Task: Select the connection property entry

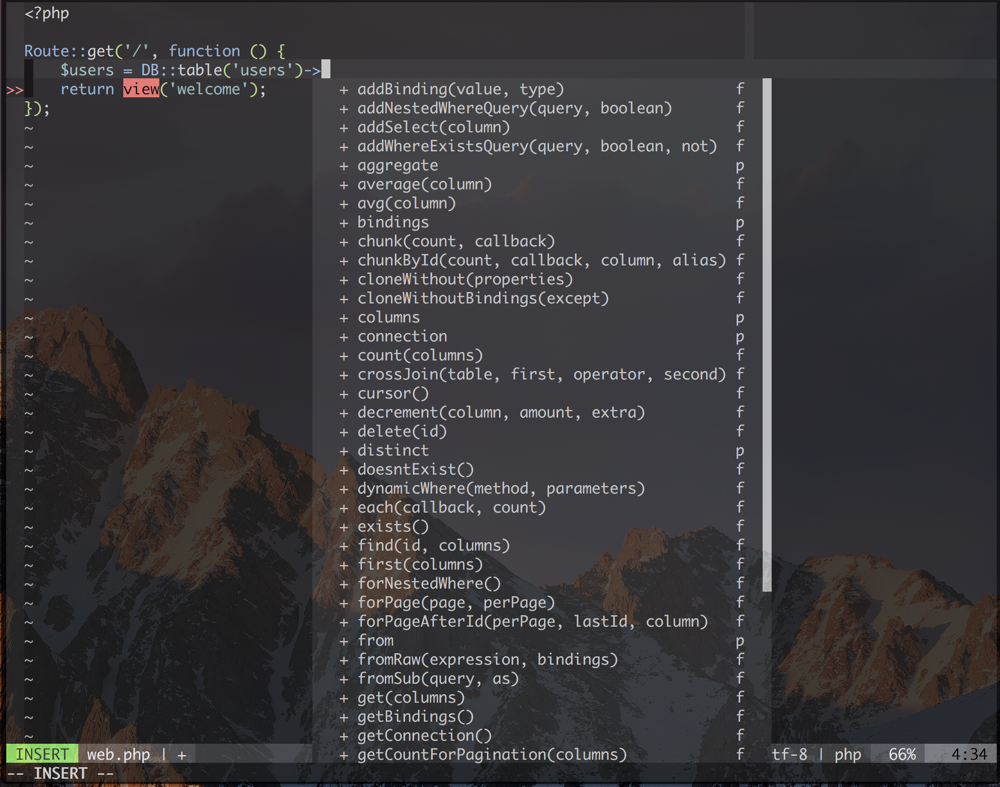Action: click(542, 336)
